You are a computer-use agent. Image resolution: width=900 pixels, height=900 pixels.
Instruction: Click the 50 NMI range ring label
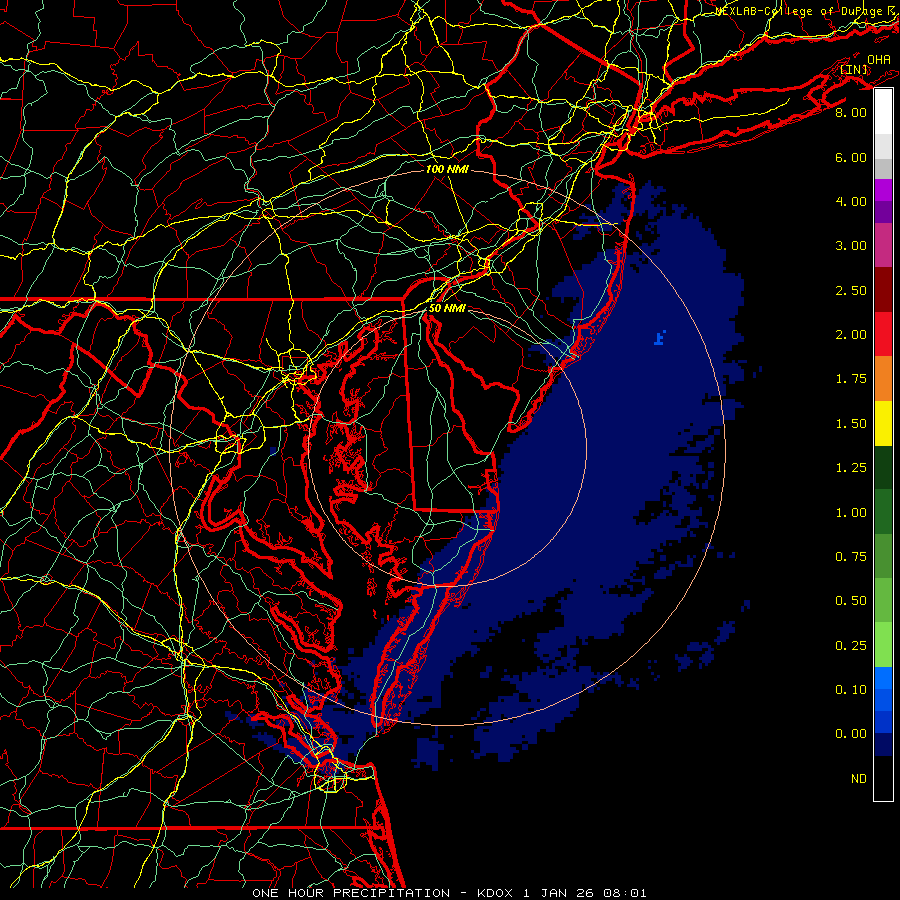tap(447, 308)
